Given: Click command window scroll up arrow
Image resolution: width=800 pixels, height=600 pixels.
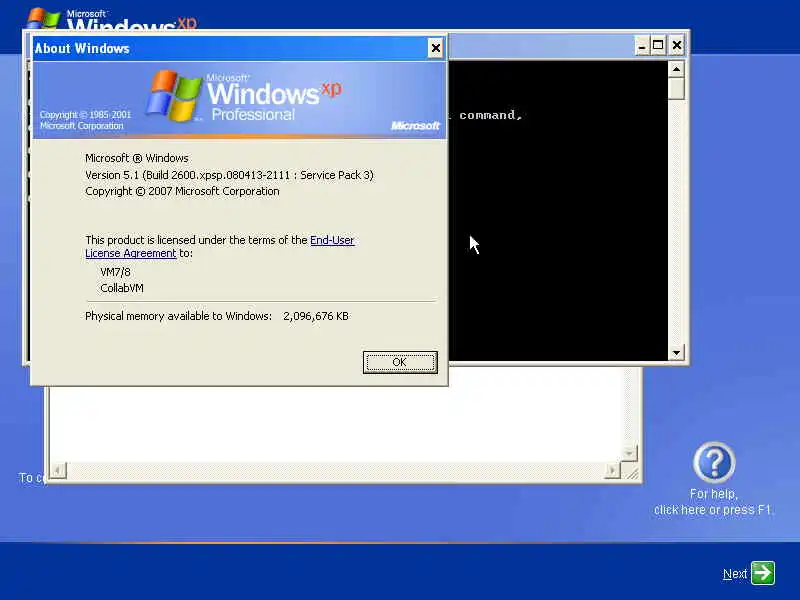Looking at the screenshot, I should coord(676,69).
